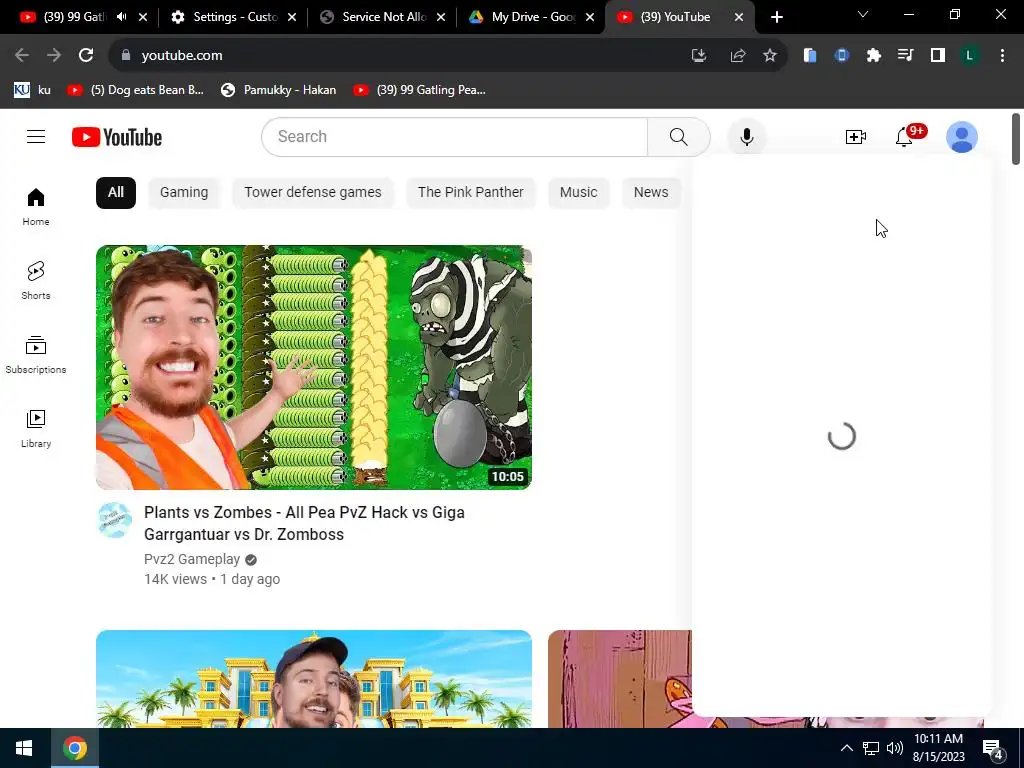Show hidden system tray icons chevron
Screen dimensions: 1024x768
click(846, 748)
